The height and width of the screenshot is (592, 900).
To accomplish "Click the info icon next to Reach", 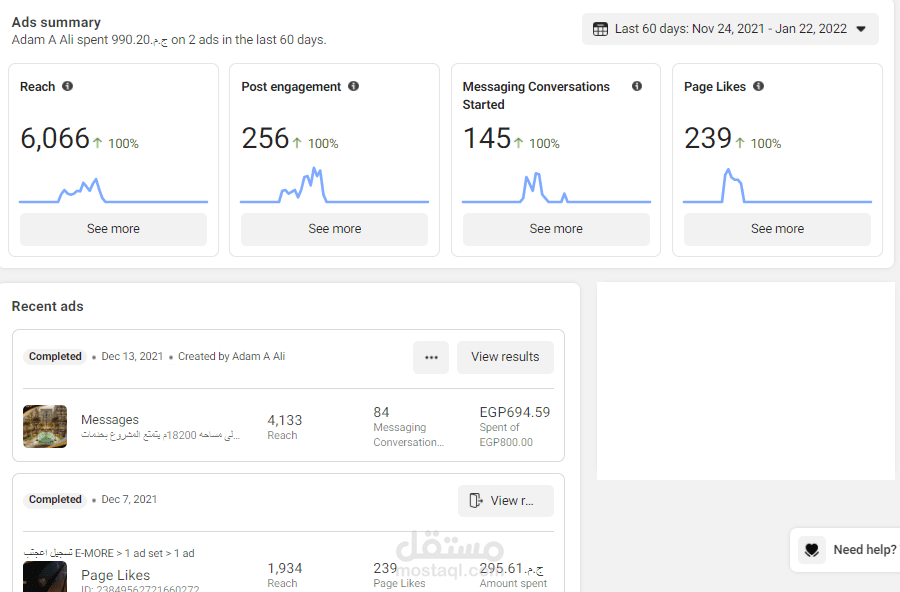I will [x=68, y=86].
